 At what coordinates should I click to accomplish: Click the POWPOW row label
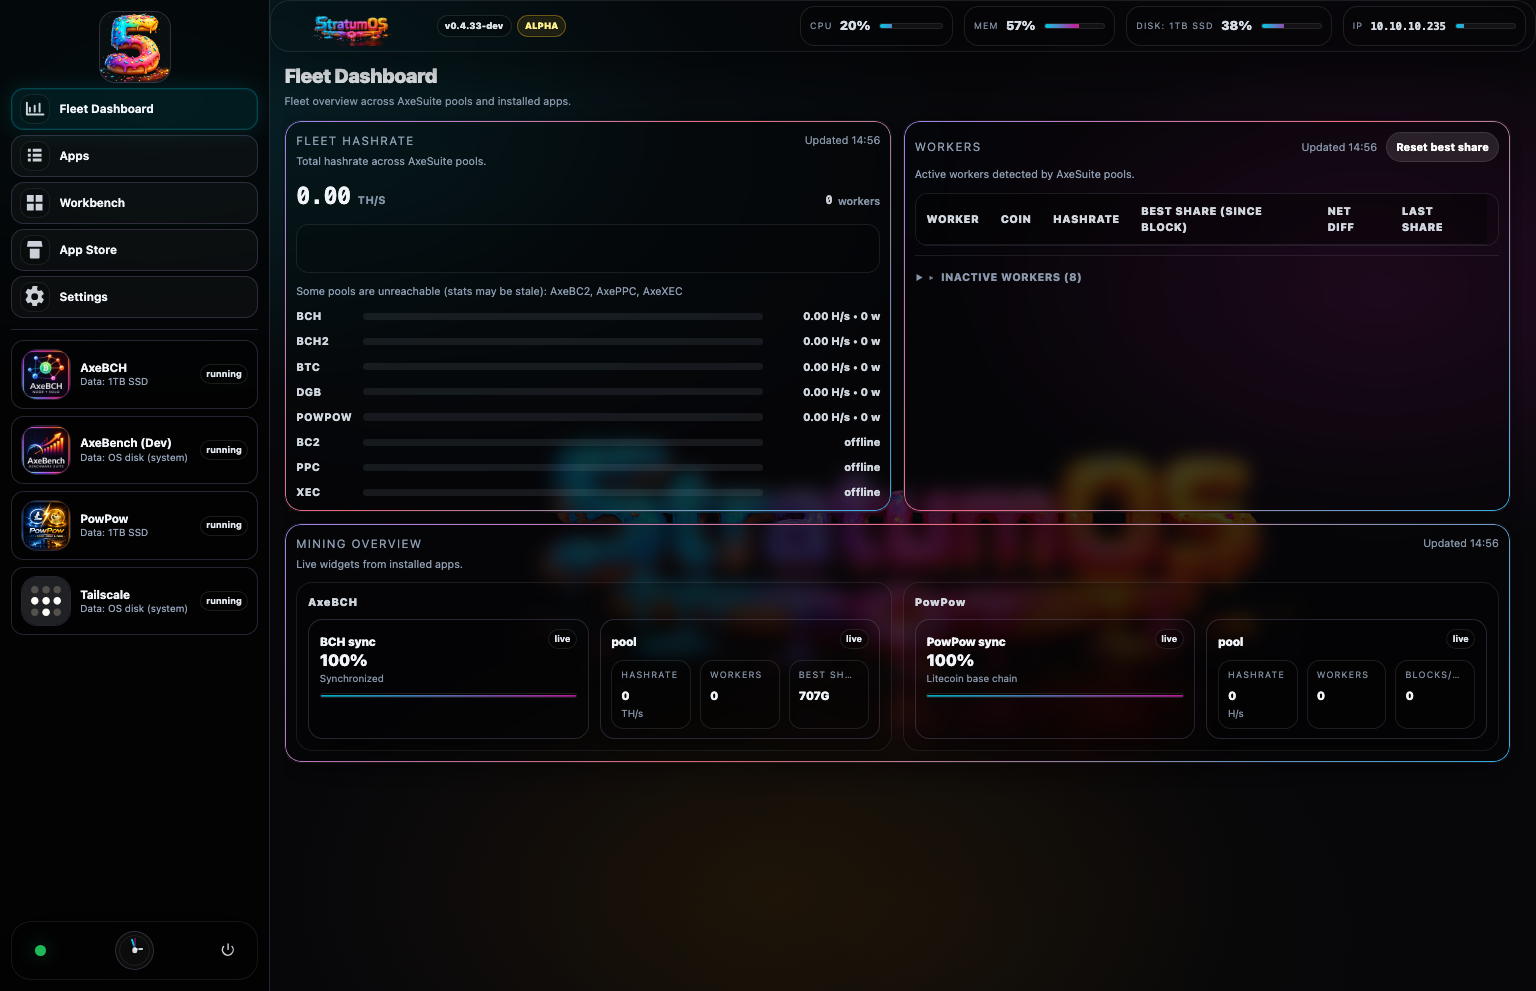click(x=324, y=417)
